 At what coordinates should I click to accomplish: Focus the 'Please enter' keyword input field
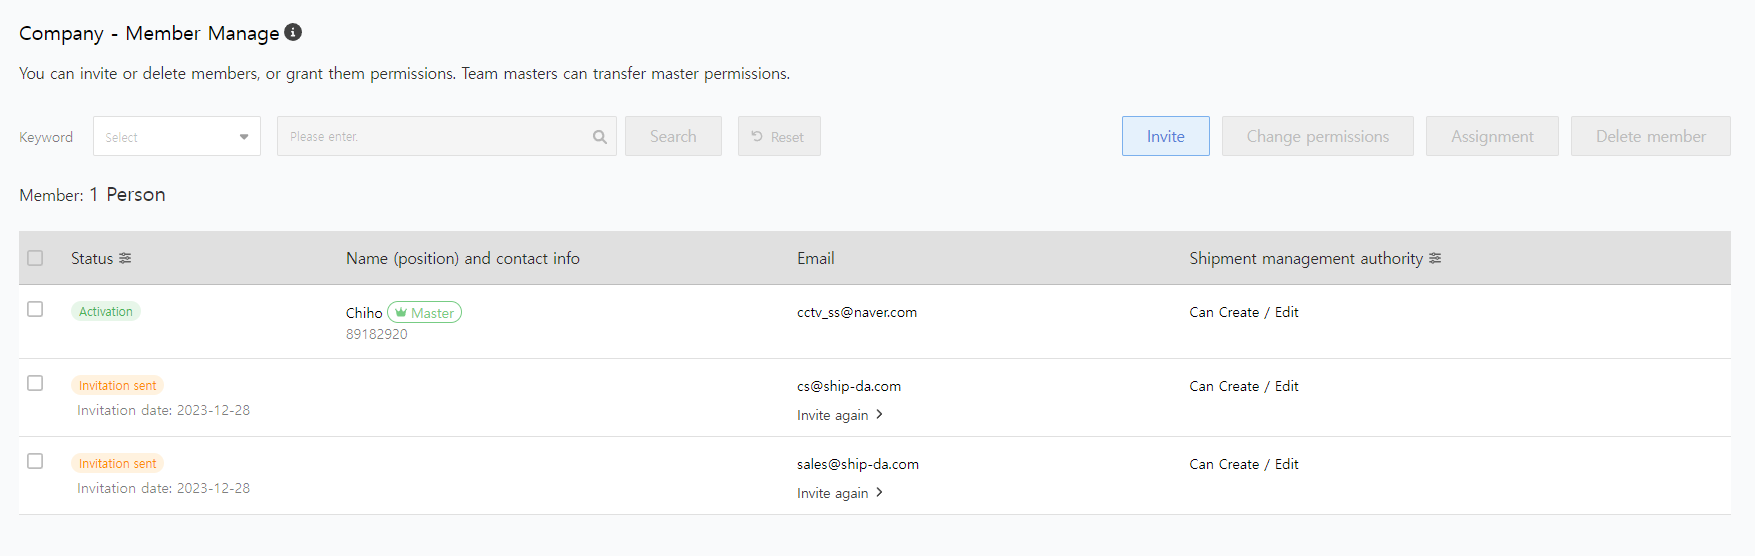point(435,137)
